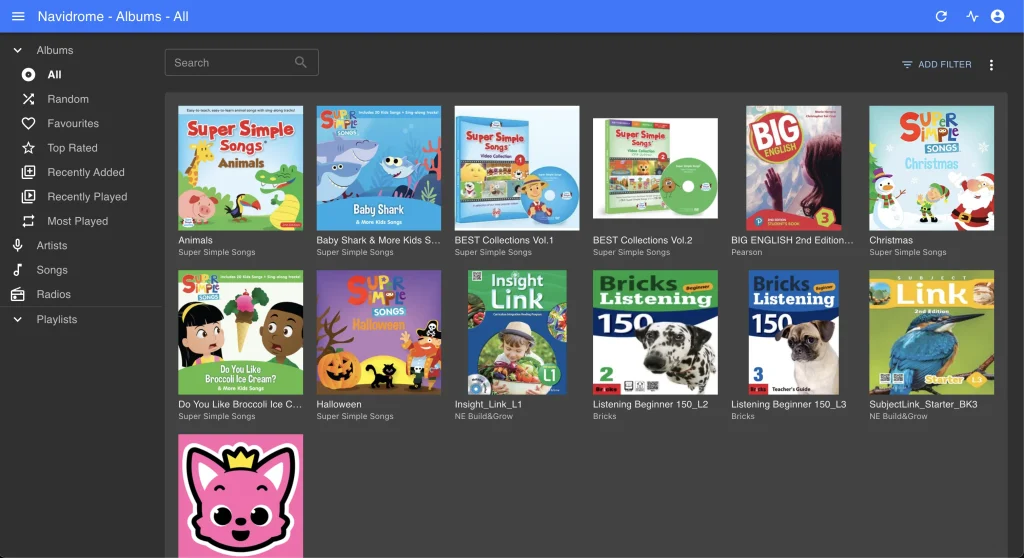The width and height of the screenshot is (1024, 558).
Task: Open the Baby Shark album cover
Action: click(379, 168)
